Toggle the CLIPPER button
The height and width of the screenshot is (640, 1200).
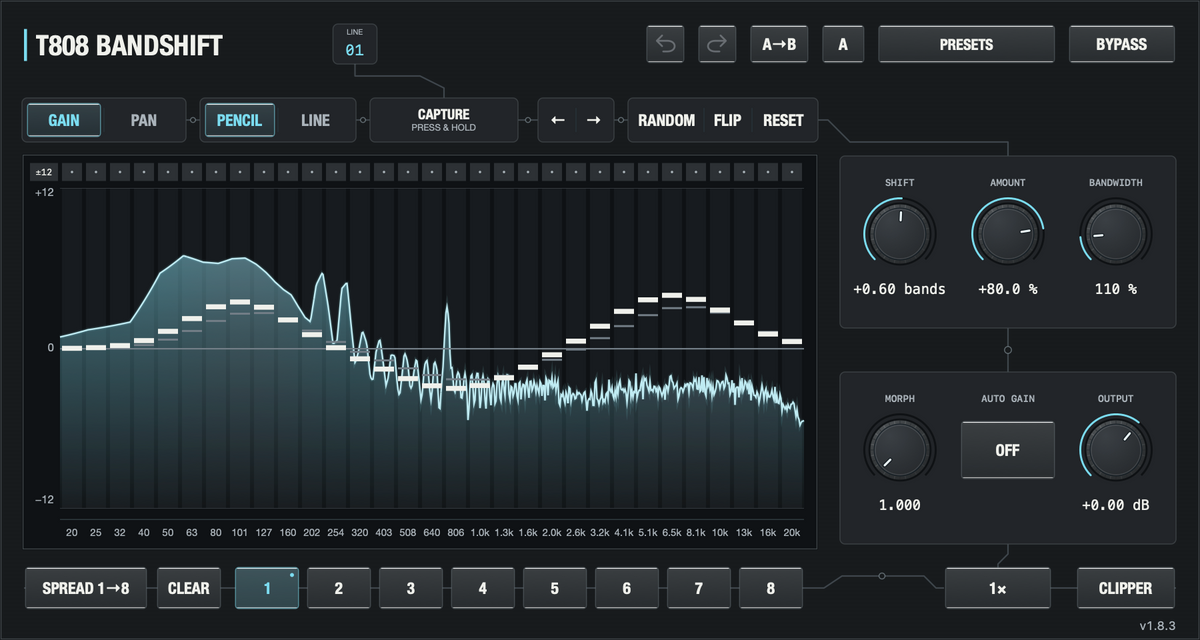1126,588
